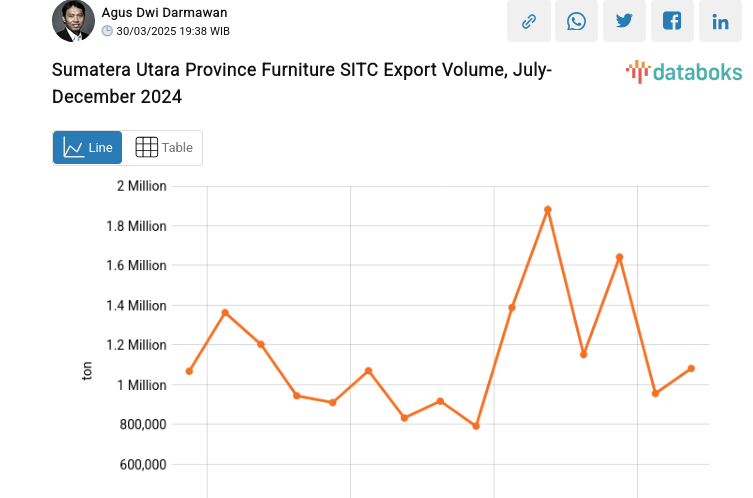Click the 30/03/2025 19:38 WIB timestamp
753x498 pixels.
173,31
